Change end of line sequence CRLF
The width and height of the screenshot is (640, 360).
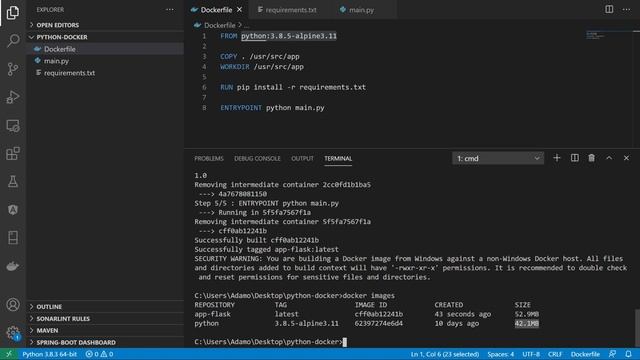pyautogui.click(x=555, y=354)
